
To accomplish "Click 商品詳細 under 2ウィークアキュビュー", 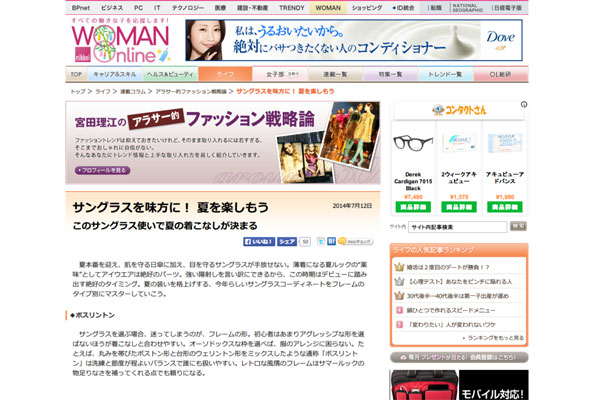I will pyautogui.click(x=459, y=207).
